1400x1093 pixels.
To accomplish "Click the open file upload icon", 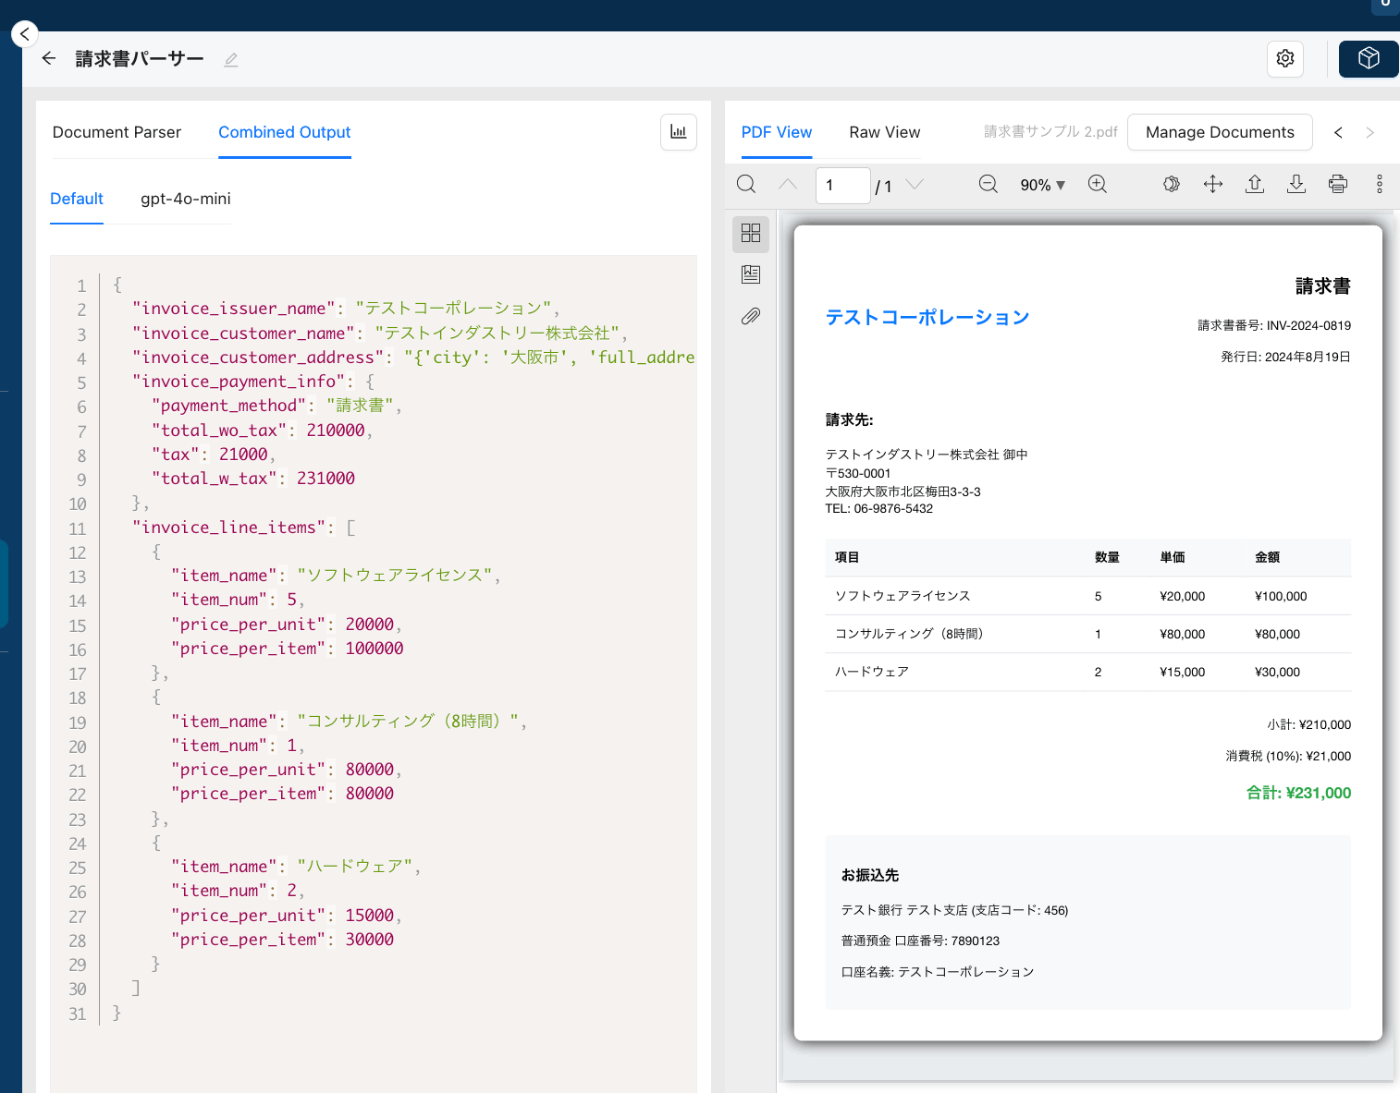I will coord(1255,184).
